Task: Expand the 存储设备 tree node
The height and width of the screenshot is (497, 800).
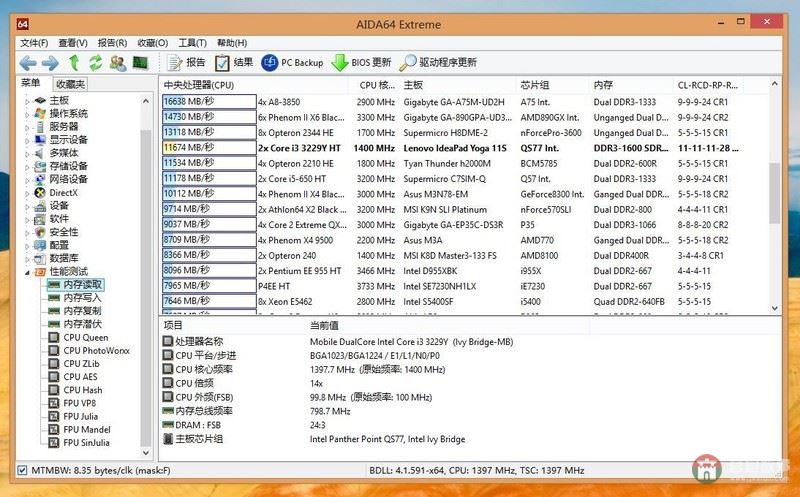Action: click(x=27, y=167)
